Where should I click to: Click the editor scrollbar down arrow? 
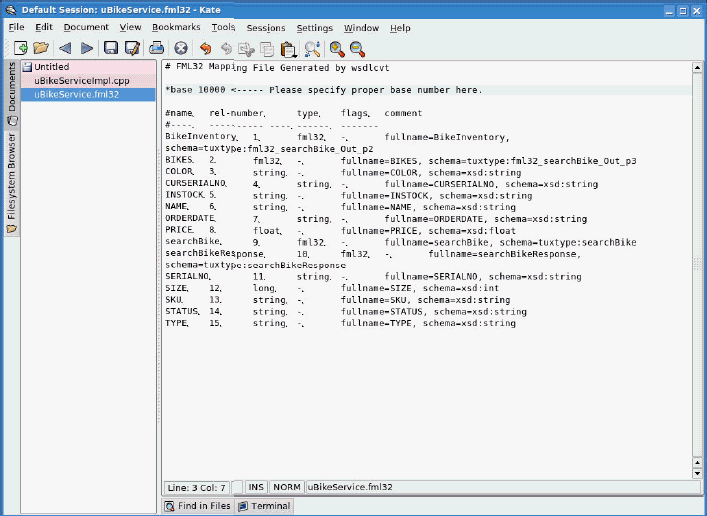point(696,472)
